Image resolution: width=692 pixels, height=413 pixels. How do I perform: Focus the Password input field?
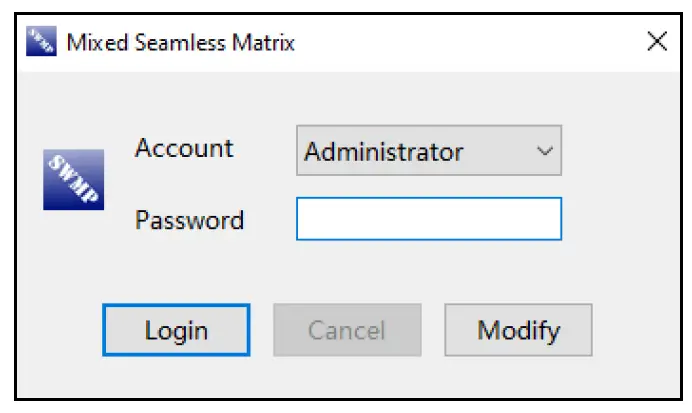click(x=428, y=219)
